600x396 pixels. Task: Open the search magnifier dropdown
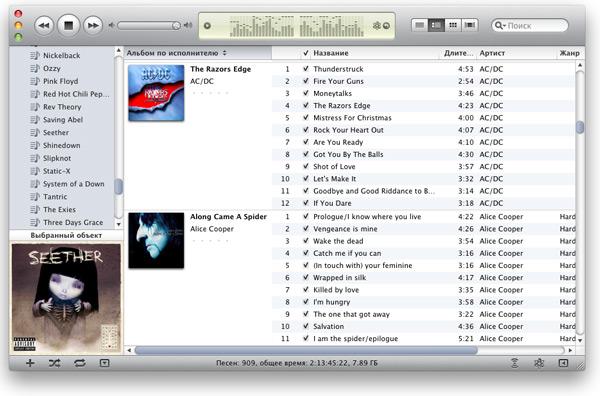pos(500,26)
